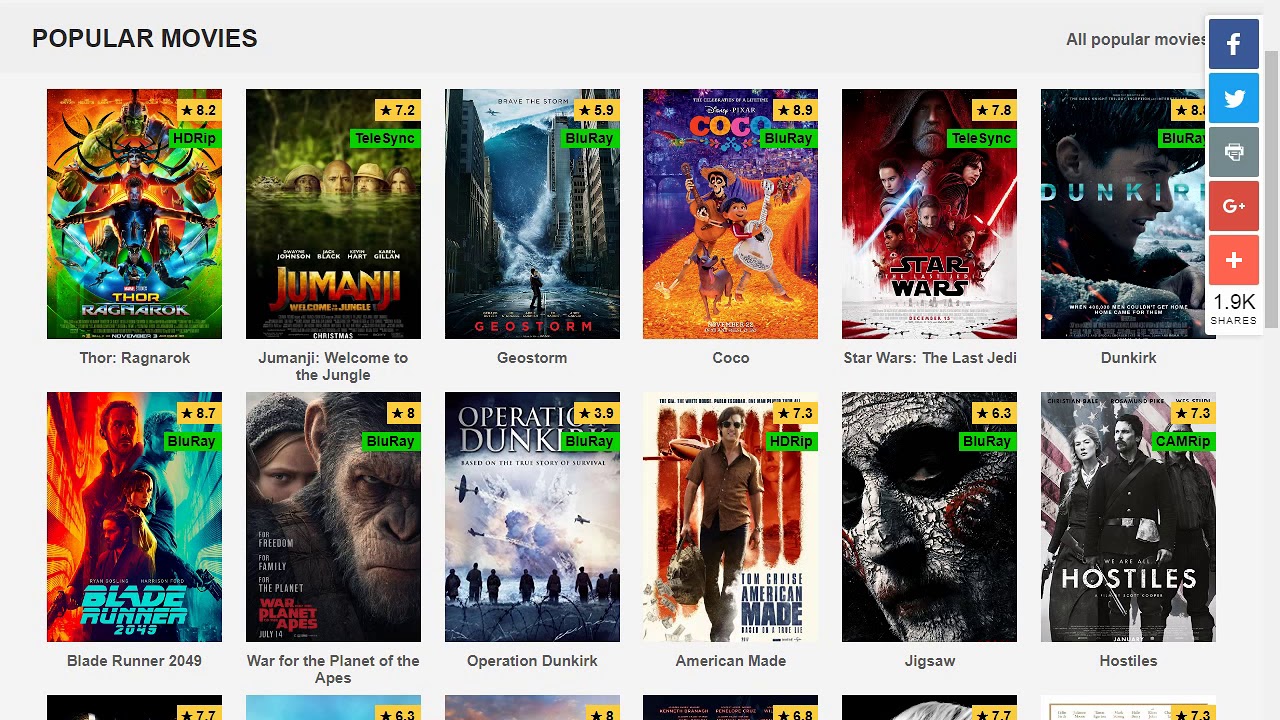Click the BluRay label on Coco
Viewport: 1280px width, 720px height.
click(788, 138)
